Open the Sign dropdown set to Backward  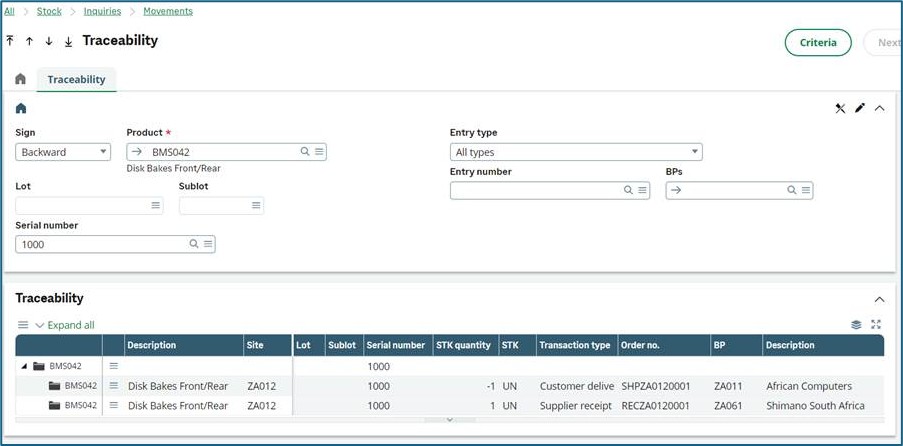[x=63, y=152]
